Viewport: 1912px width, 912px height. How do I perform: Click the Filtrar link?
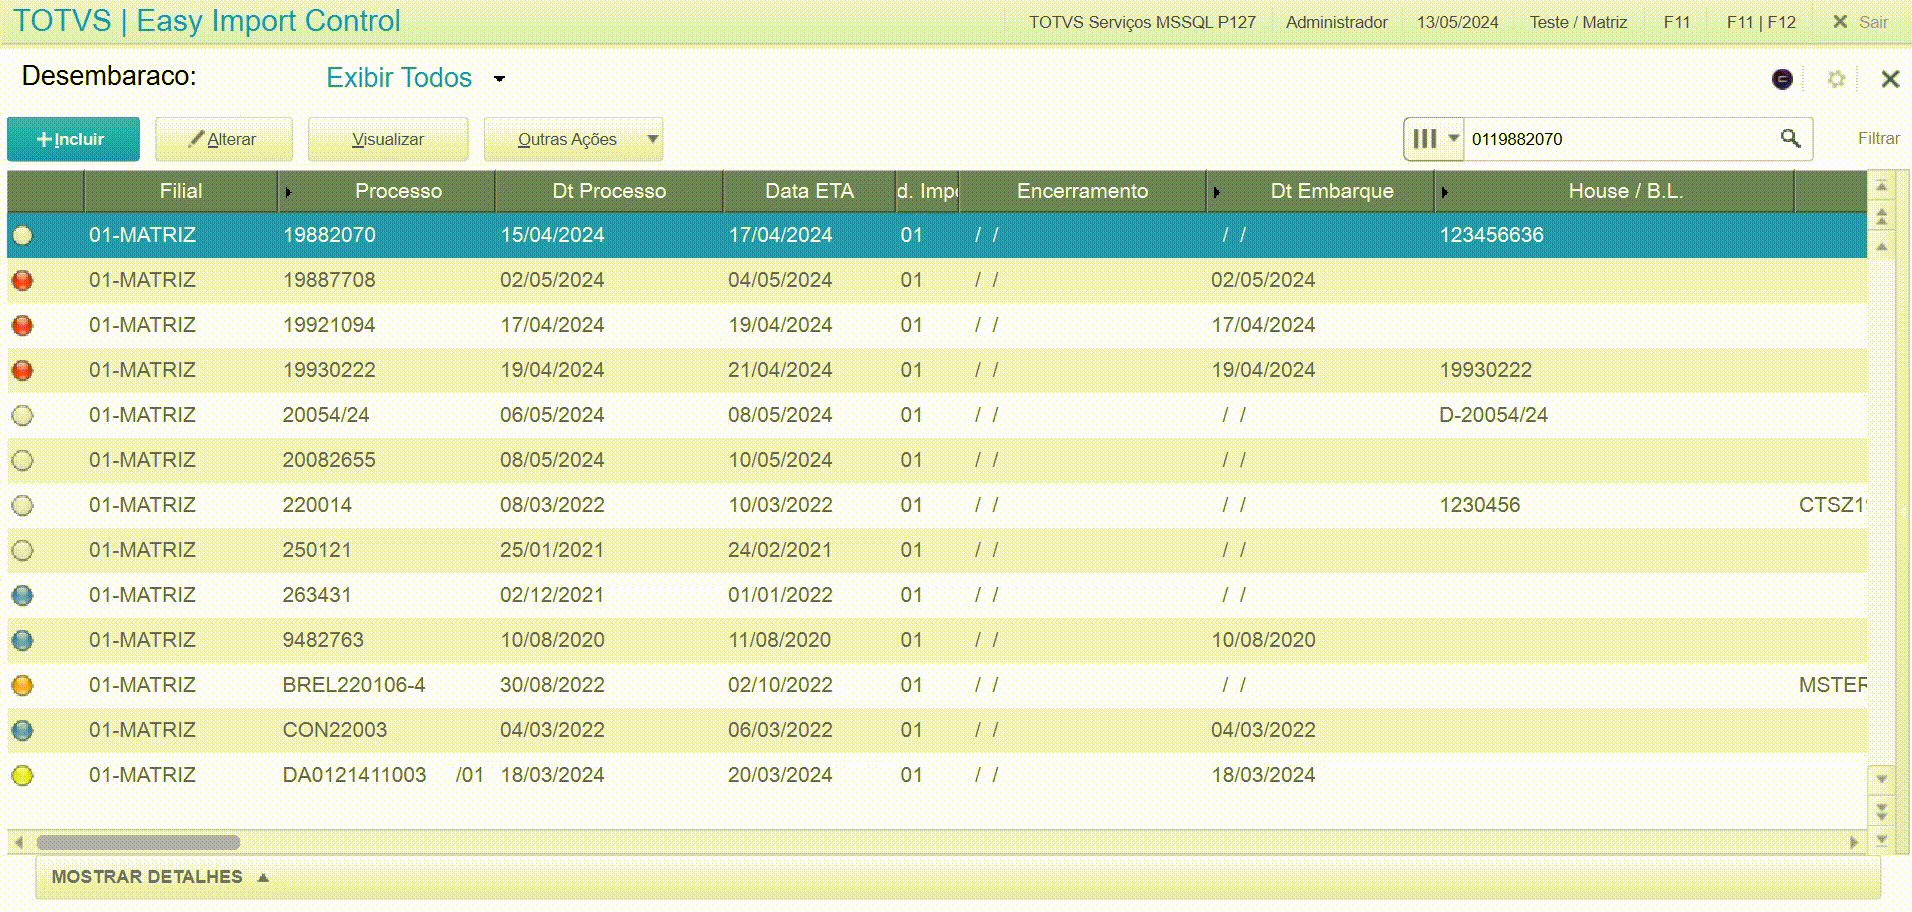[x=1878, y=139]
